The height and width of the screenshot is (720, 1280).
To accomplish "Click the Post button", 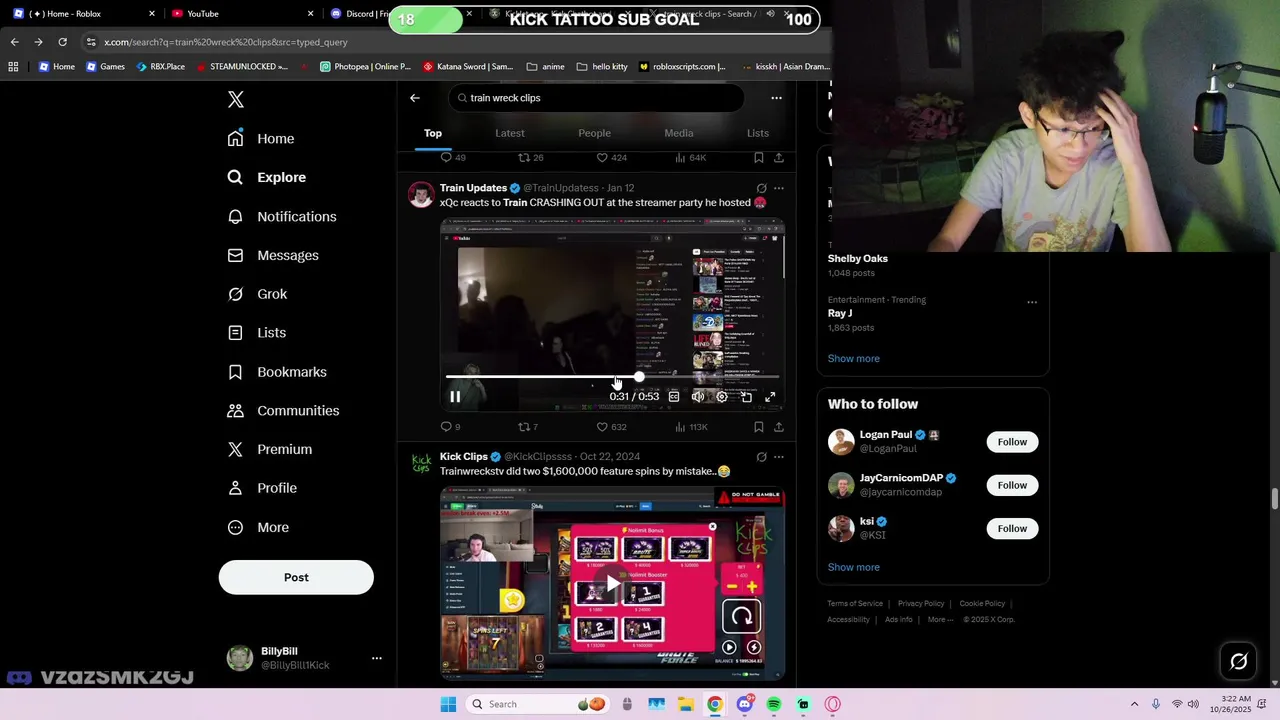I will click(x=296, y=577).
